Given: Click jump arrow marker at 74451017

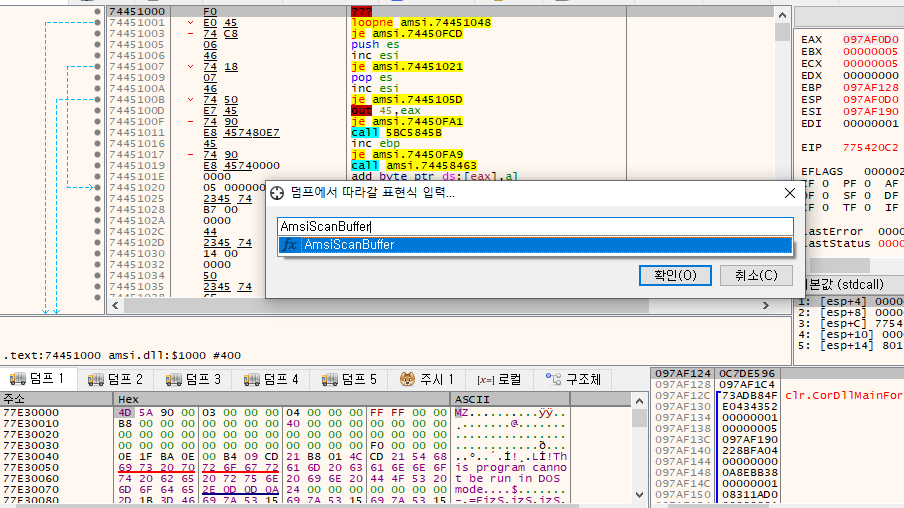Looking at the screenshot, I should 190,154.
